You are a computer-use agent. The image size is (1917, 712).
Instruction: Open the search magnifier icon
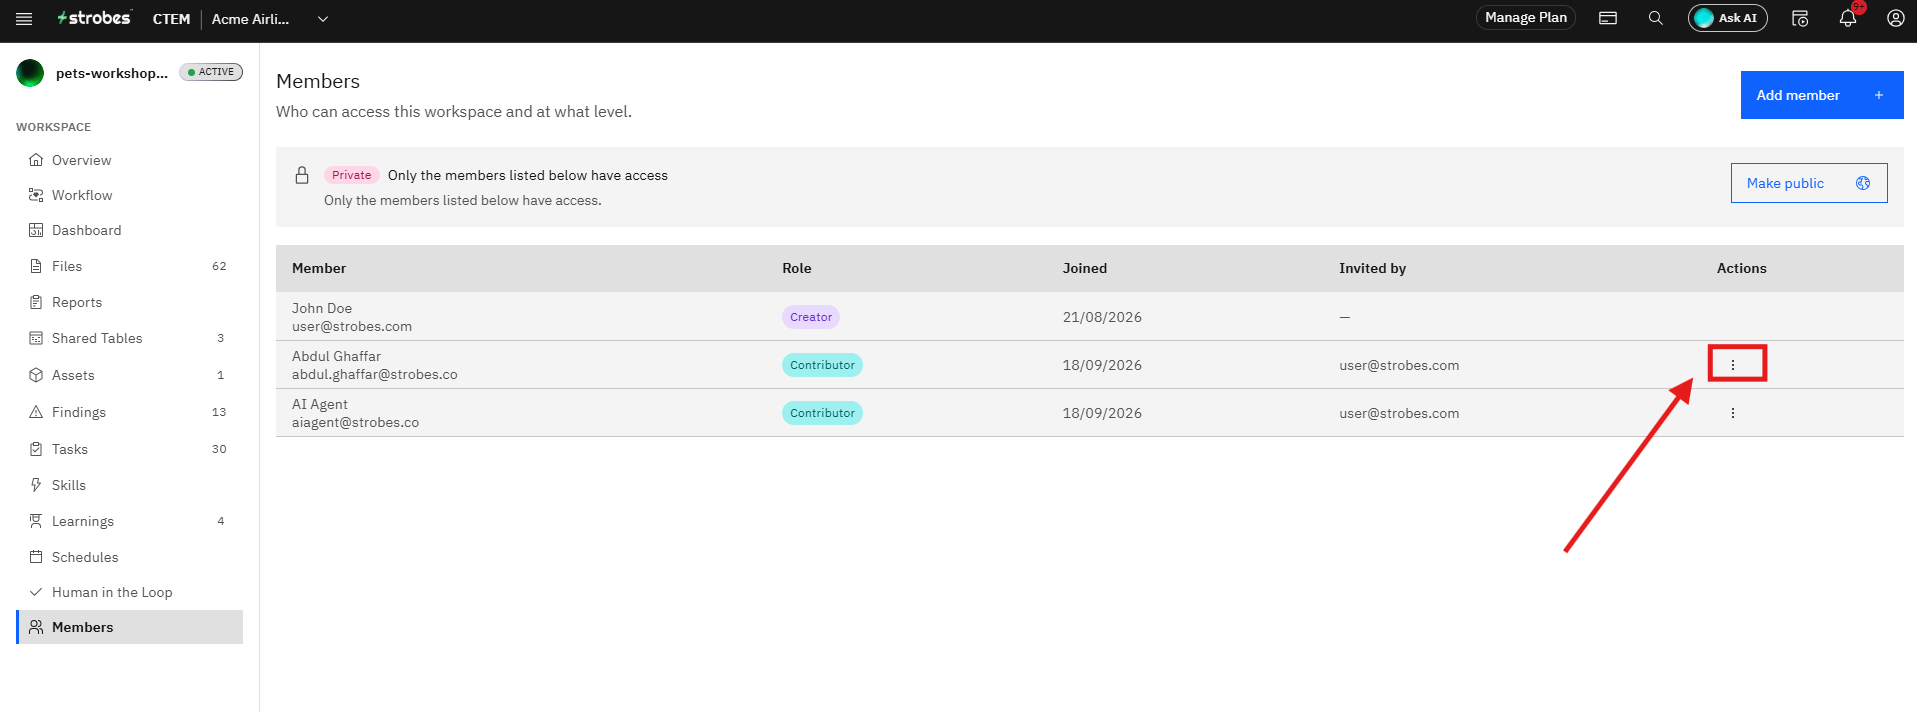[1656, 18]
